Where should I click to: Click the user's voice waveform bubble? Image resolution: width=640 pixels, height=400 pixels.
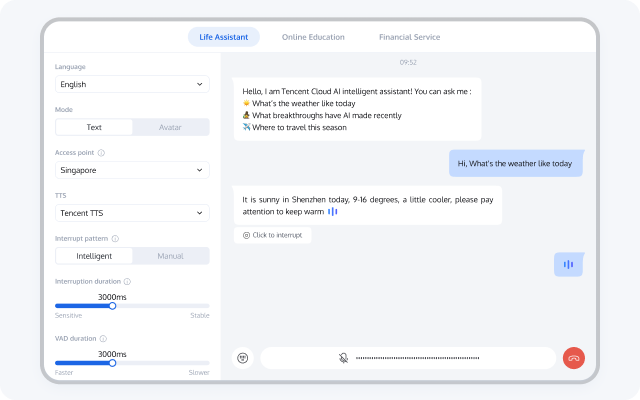coord(568,264)
